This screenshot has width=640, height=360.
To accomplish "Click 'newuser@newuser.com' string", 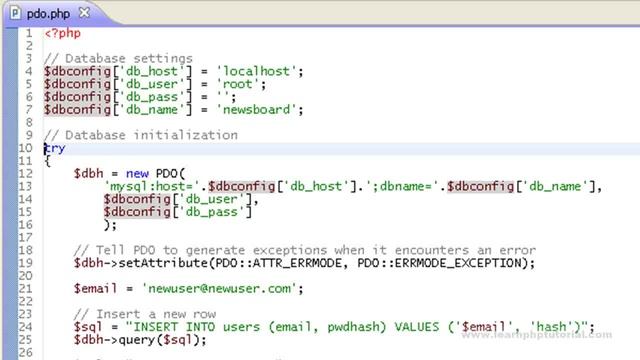I will point(219,289).
